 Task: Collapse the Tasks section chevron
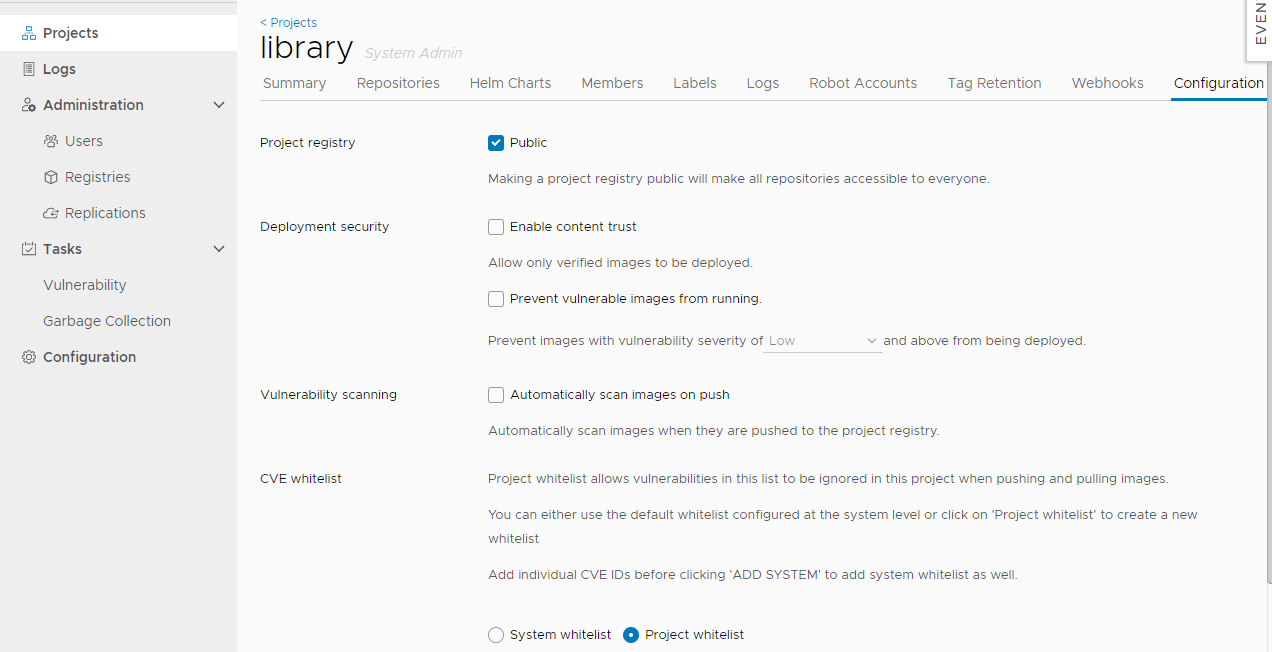219,248
